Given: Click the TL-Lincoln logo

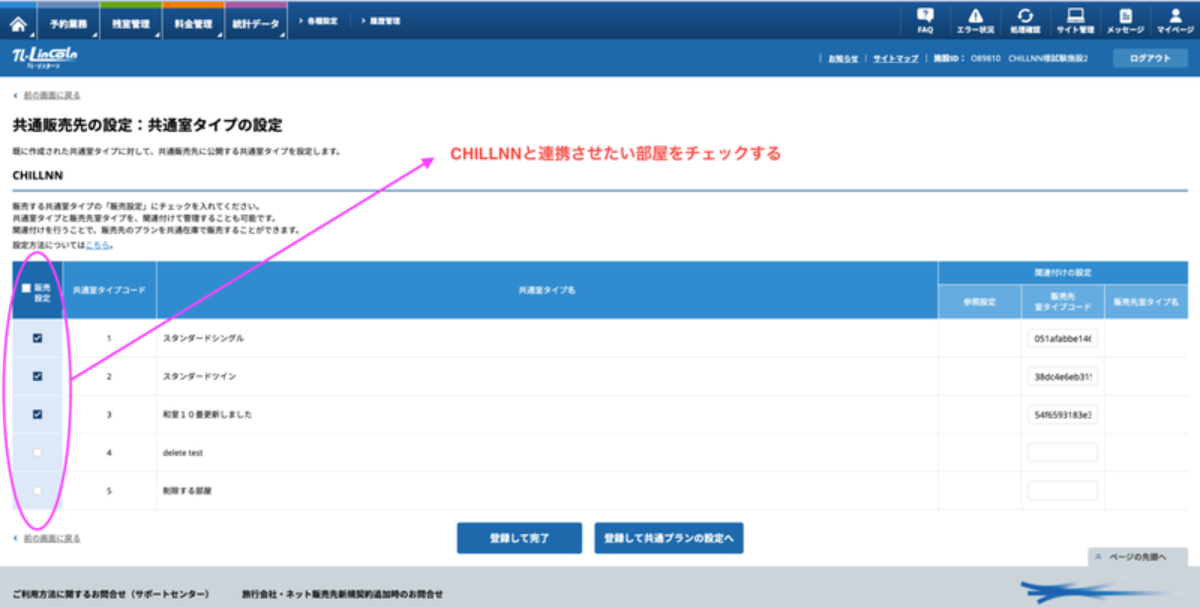Looking at the screenshot, I should 39,57.
